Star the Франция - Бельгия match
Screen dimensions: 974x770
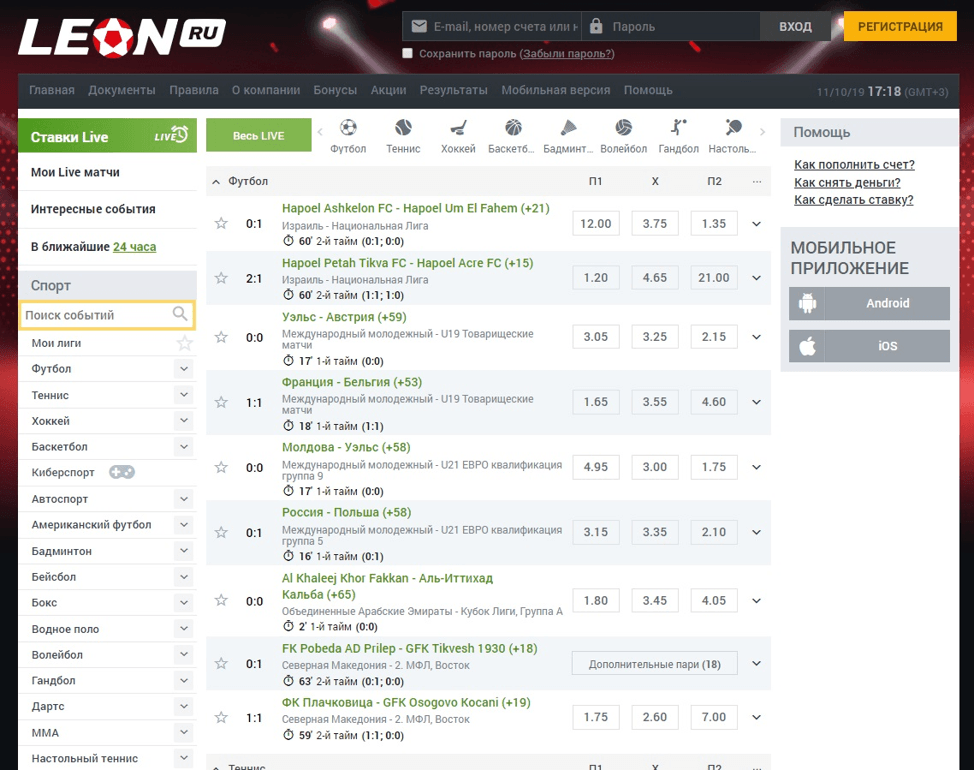(221, 402)
